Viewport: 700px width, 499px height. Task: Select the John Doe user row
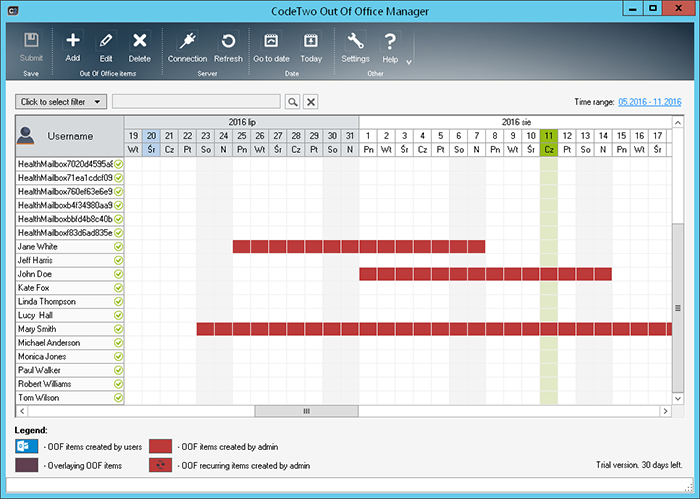tap(70, 274)
